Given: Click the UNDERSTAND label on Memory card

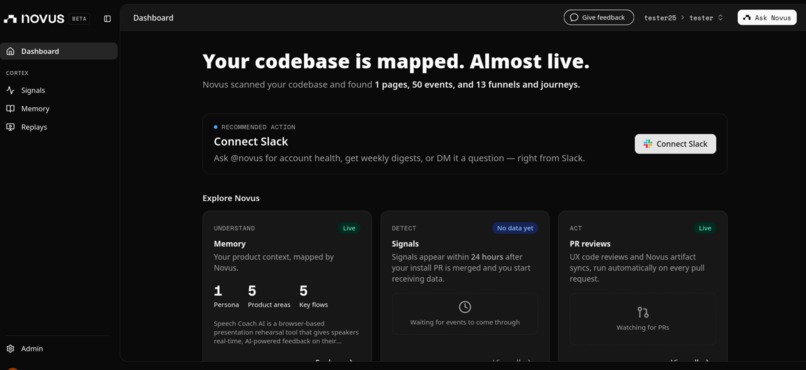Looking at the screenshot, I should click(234, 228).
